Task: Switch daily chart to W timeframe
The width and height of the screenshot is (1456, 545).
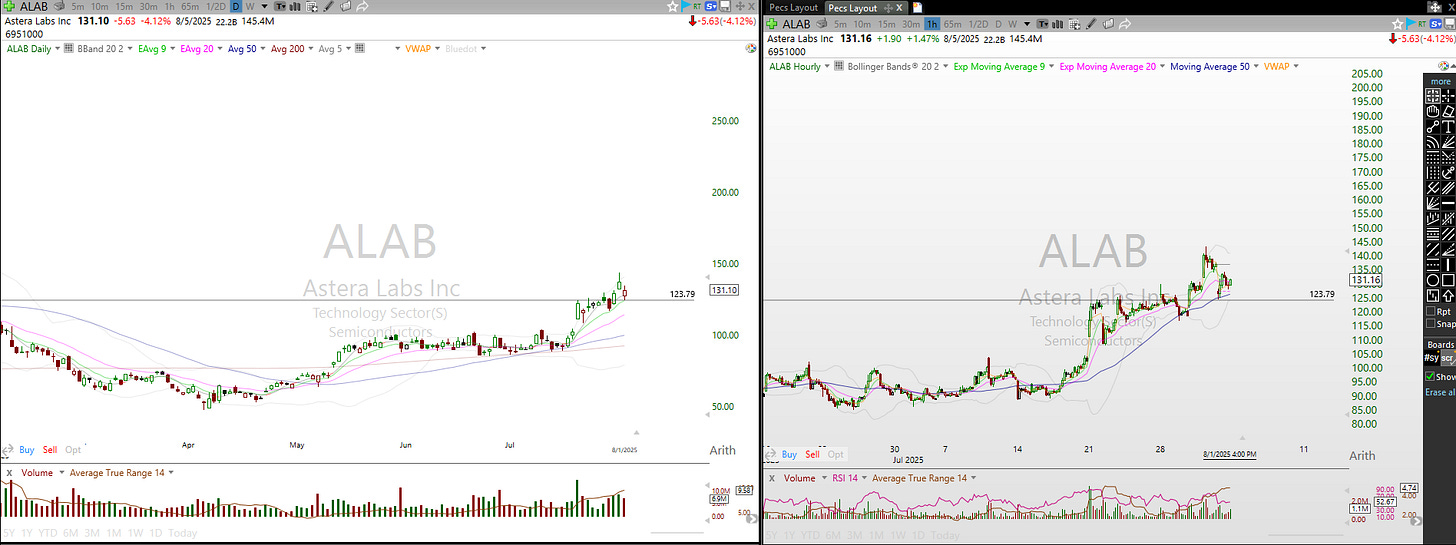Action: point(250,6)
